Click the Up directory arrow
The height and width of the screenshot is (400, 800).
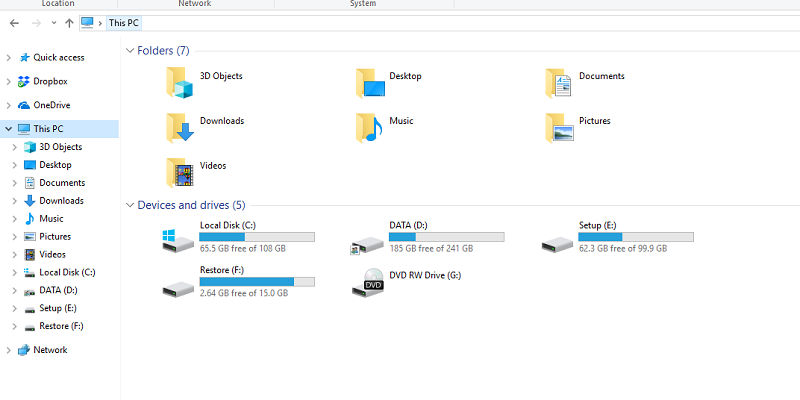(68, 22)
